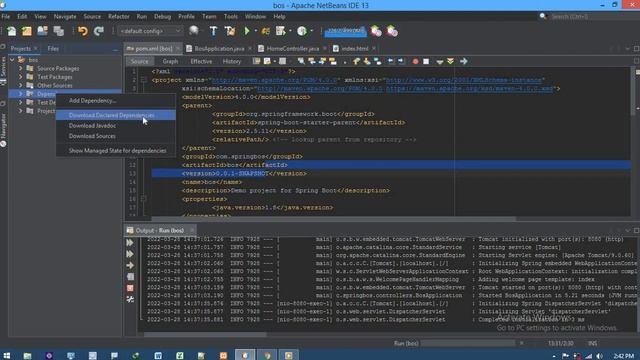The image size is (640, 360).
Task: Close the Output - Run (bos) tab
Action: tap(192, 230)
